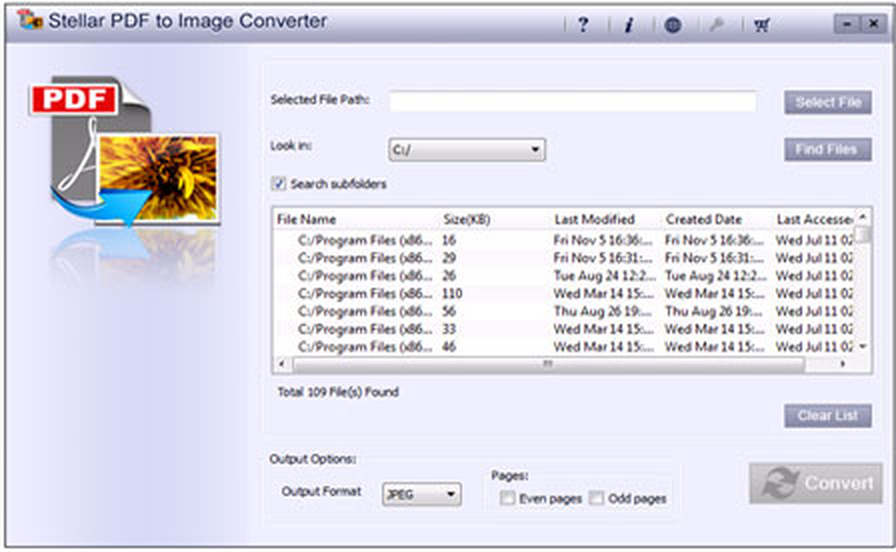896x552 pixels.
Task: Sort by the Created Date column header
Action: pyautogui.click(x=703, y=219)
